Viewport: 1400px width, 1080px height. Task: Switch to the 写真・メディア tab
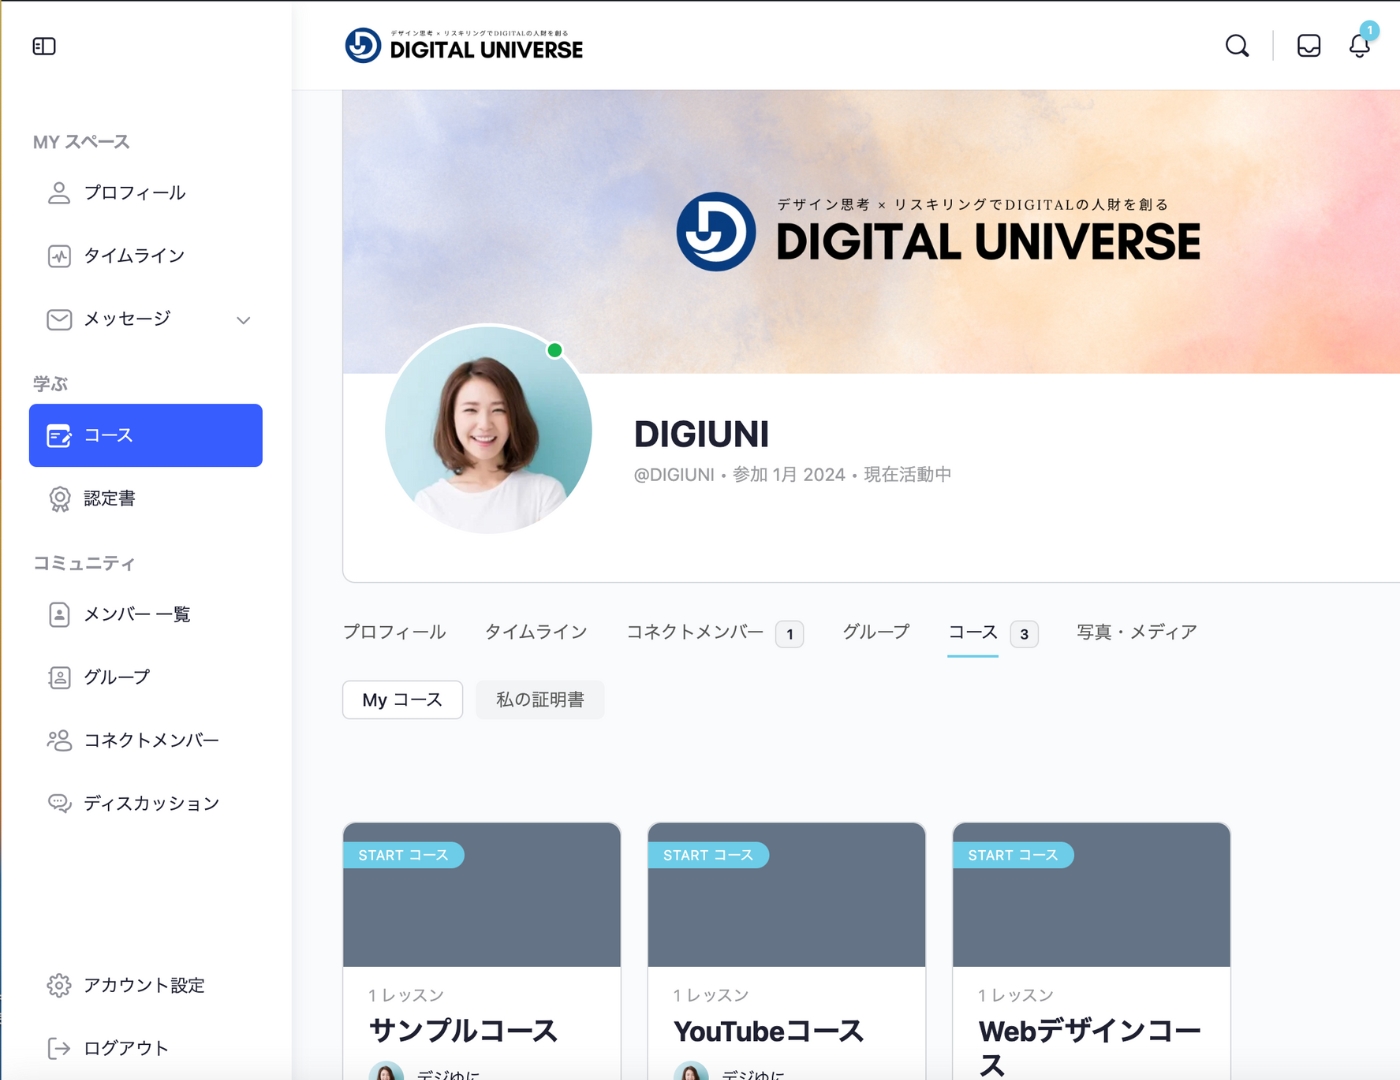1137,632
